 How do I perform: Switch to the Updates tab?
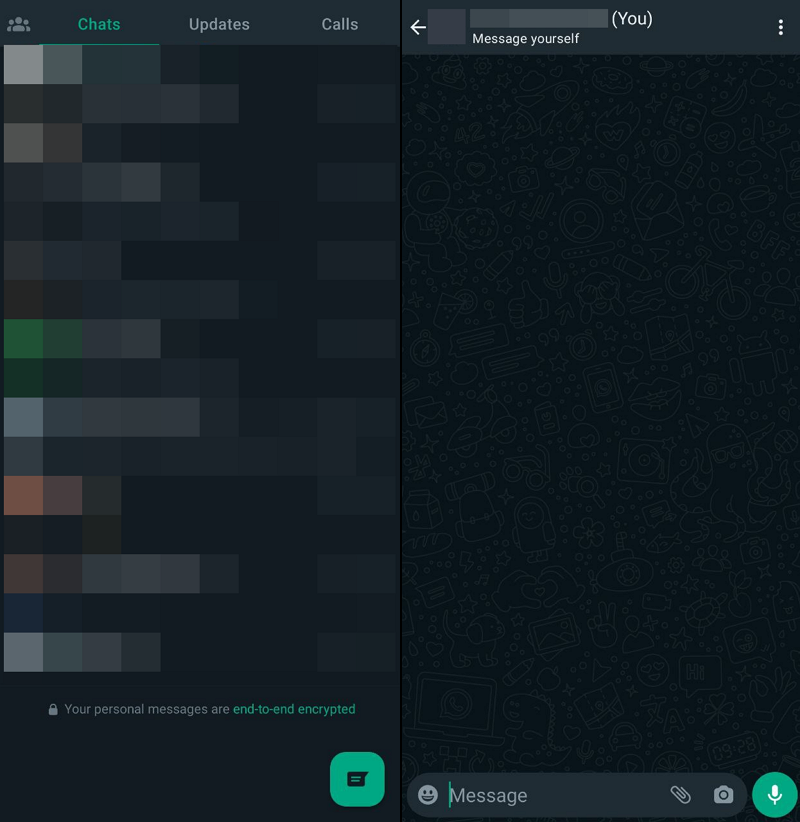[x=219, y=24]
